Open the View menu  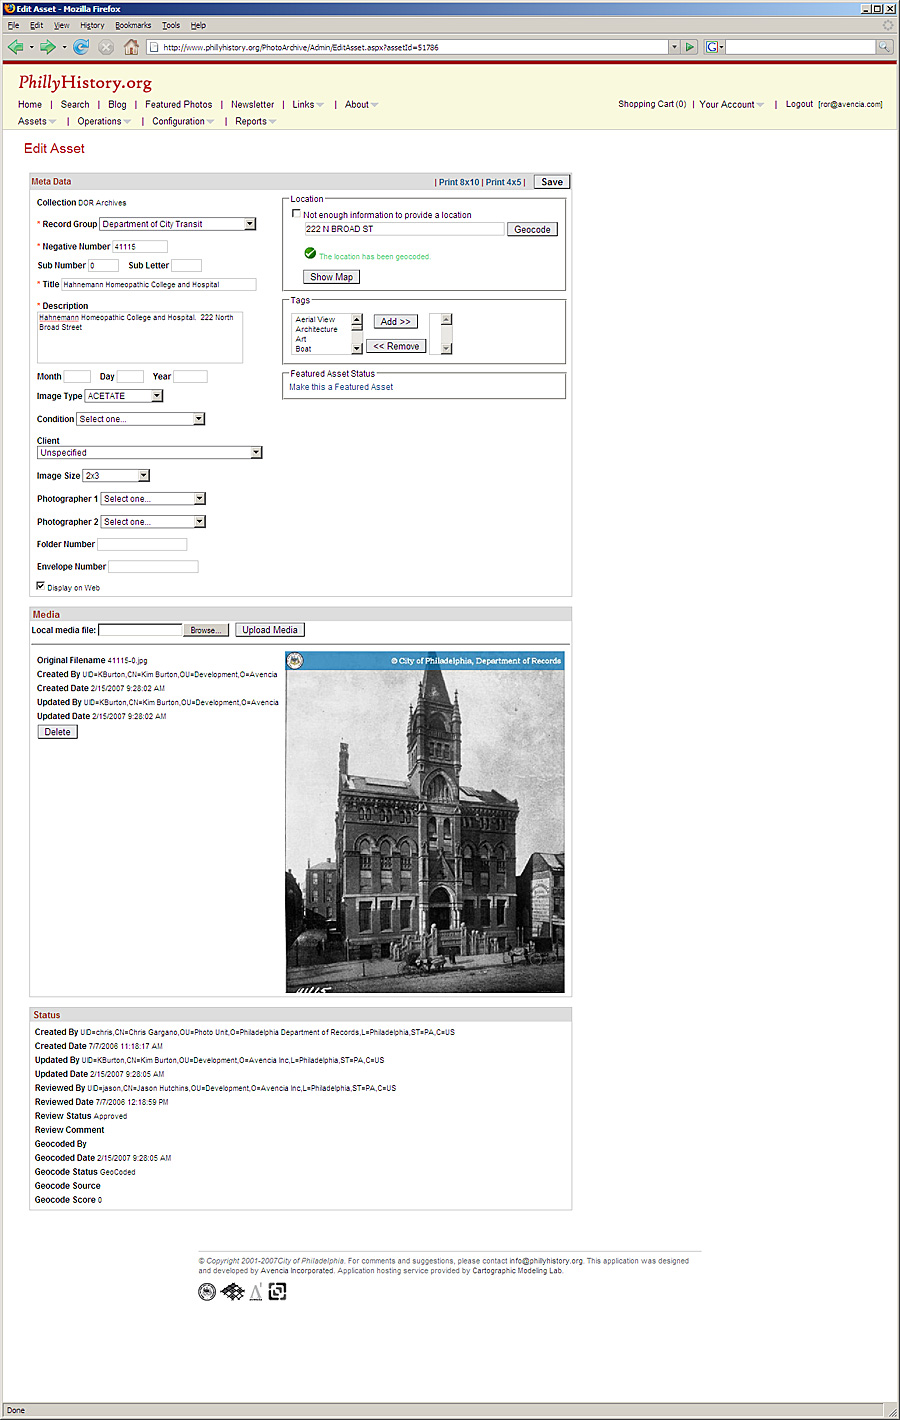tap(61, 25)
